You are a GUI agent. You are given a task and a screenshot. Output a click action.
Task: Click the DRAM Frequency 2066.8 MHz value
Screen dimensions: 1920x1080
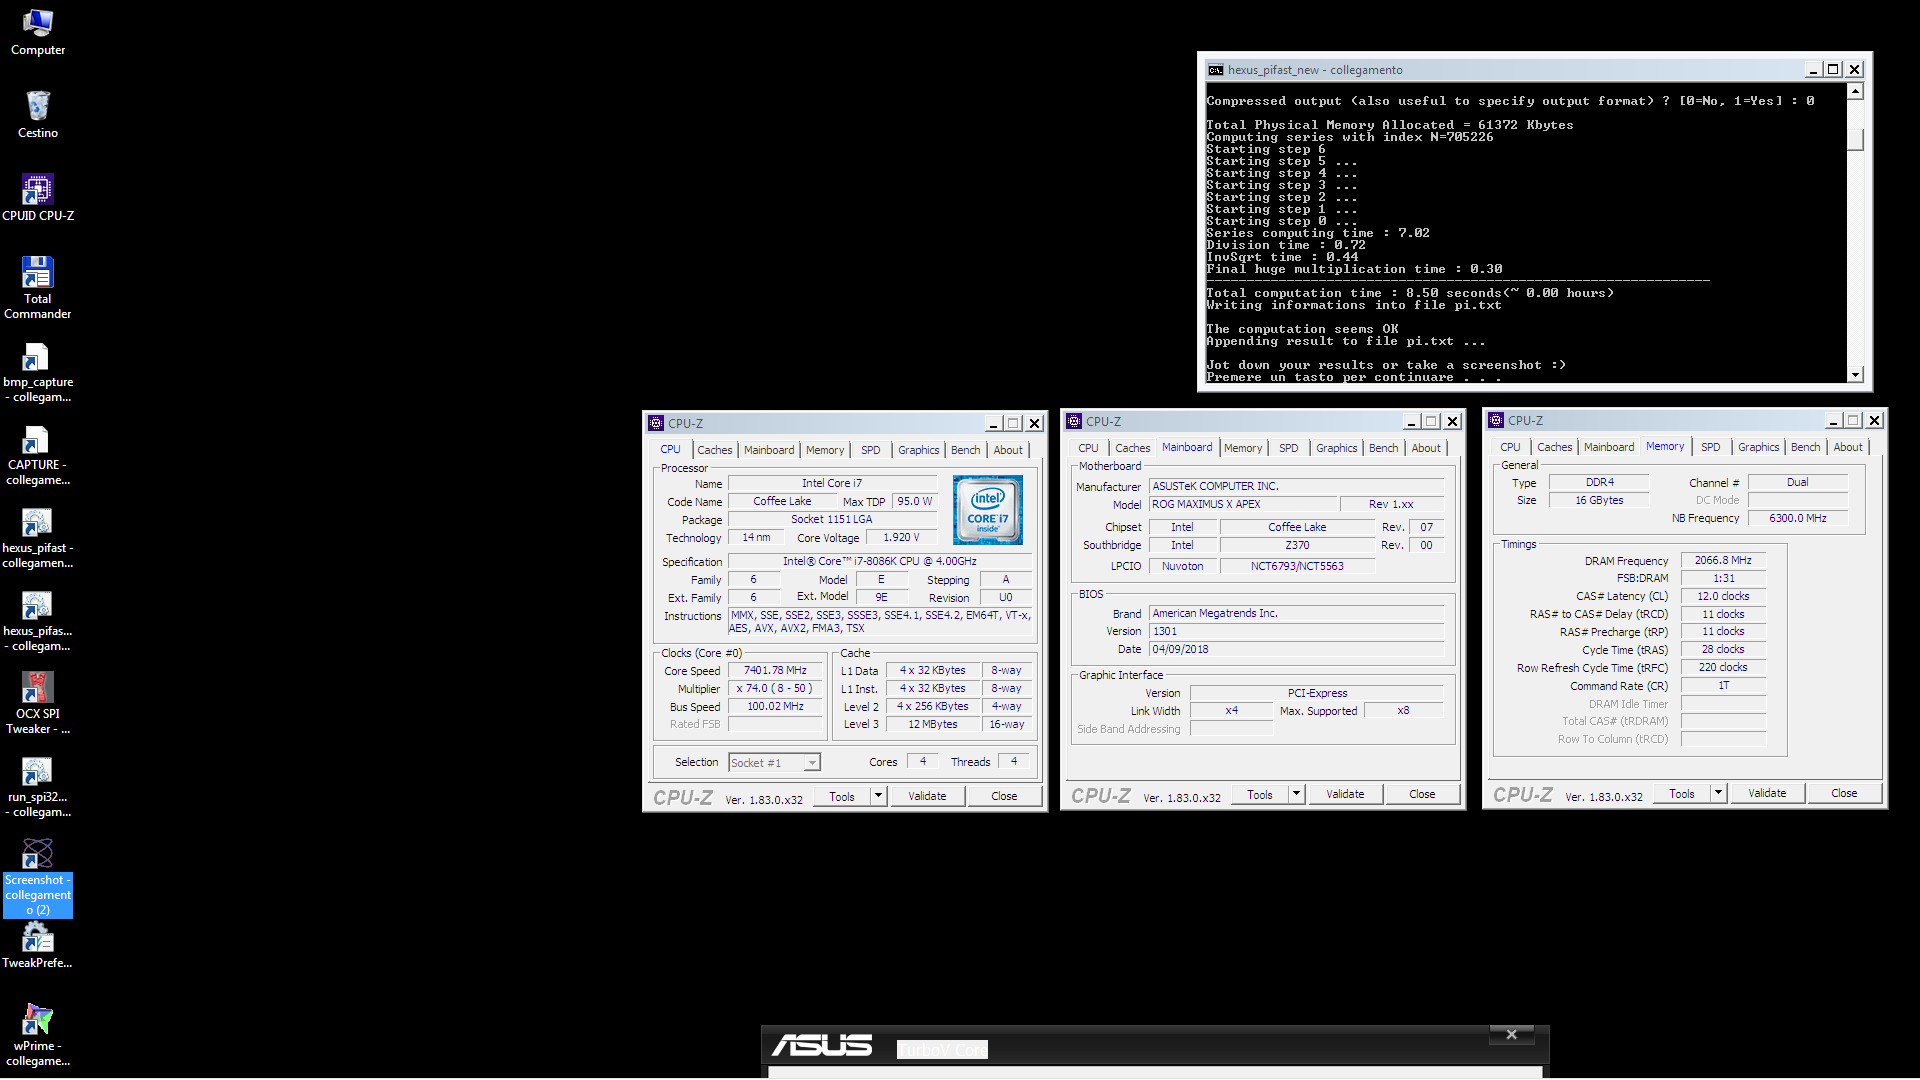click(x=1723, y=560)
